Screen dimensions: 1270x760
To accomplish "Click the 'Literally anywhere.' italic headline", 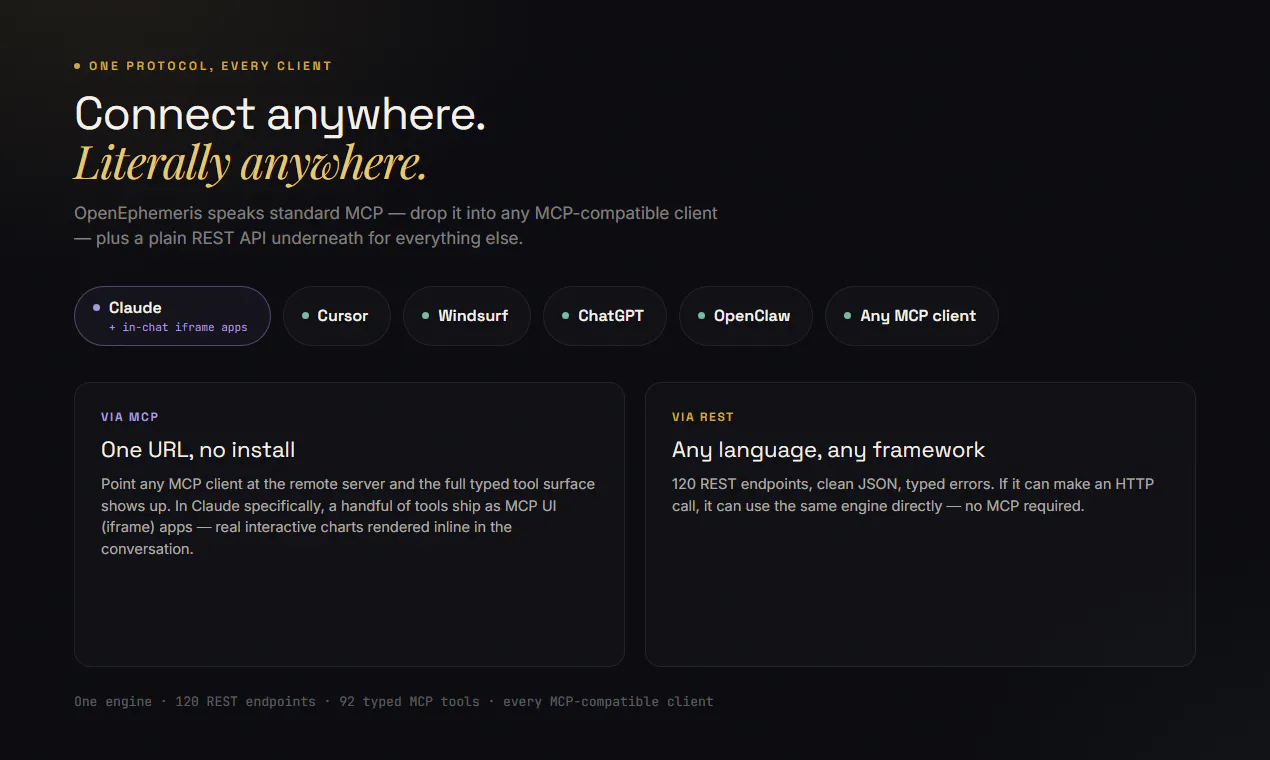I will point(251,163).
